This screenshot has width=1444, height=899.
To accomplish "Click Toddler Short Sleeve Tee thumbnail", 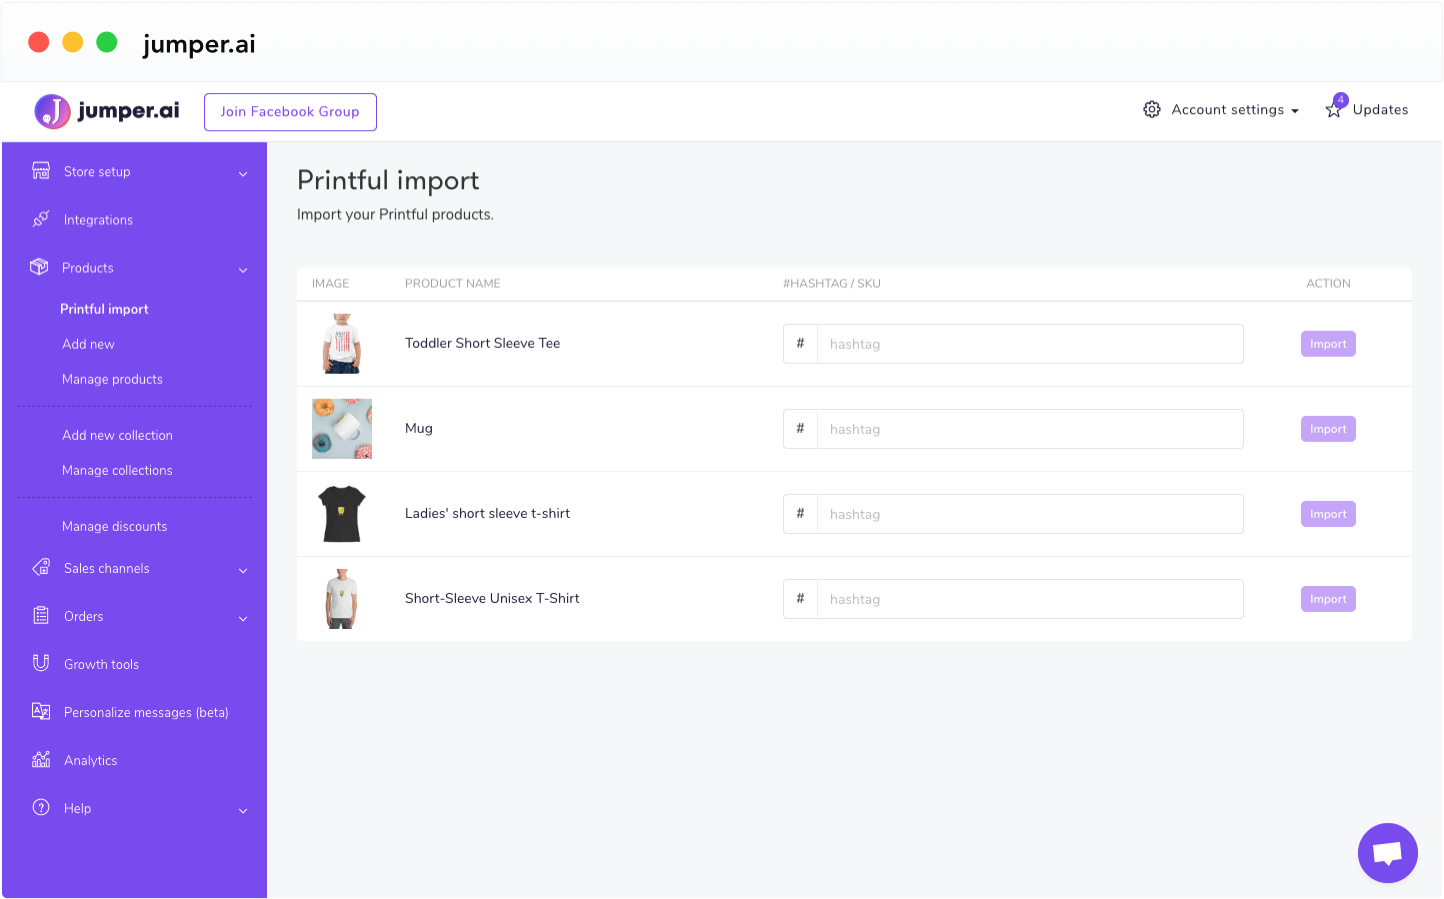I will [342, 344].
